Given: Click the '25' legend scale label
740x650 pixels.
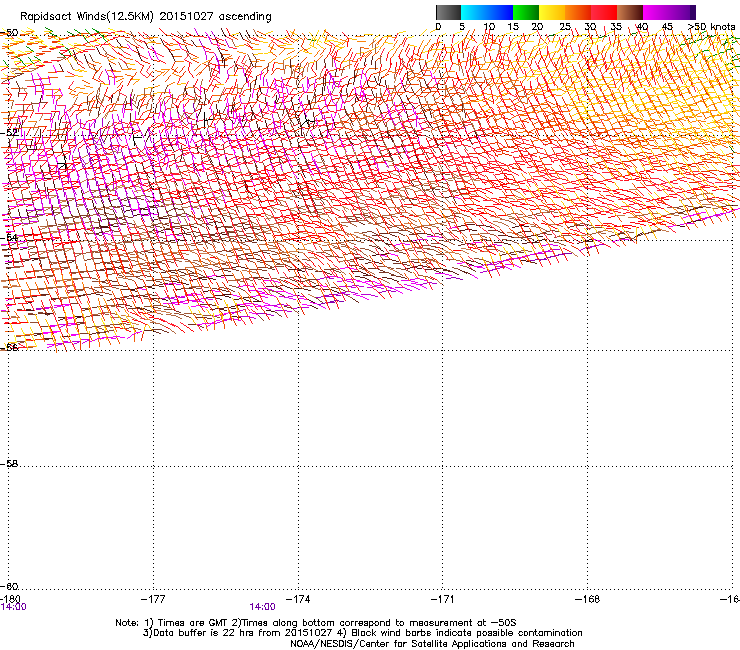Looking at the screenshot, I should [x=565, y=27].
